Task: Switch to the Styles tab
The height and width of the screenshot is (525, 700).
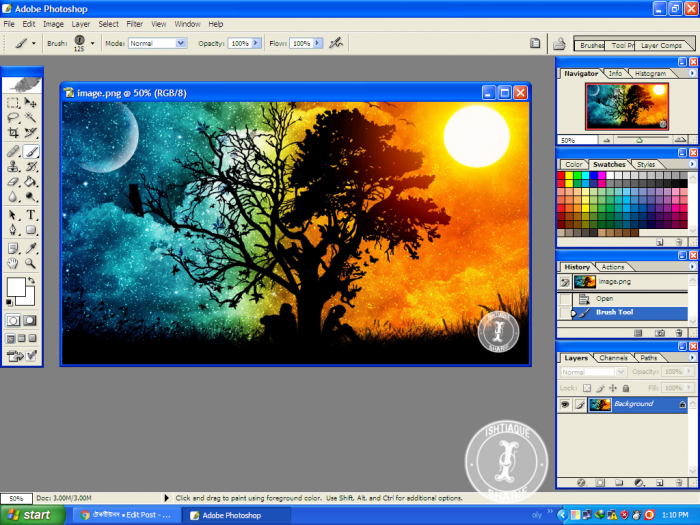Action: tap(646, 164)
